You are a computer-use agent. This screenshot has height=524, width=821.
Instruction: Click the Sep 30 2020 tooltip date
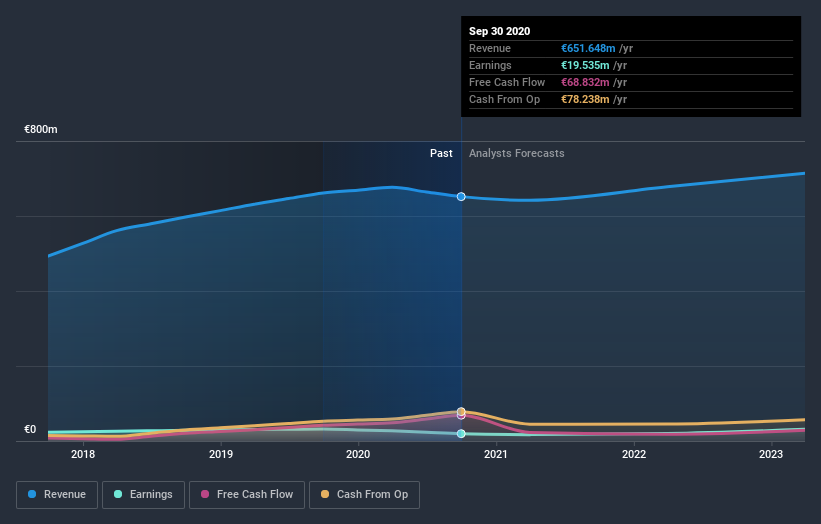(500, 31)
